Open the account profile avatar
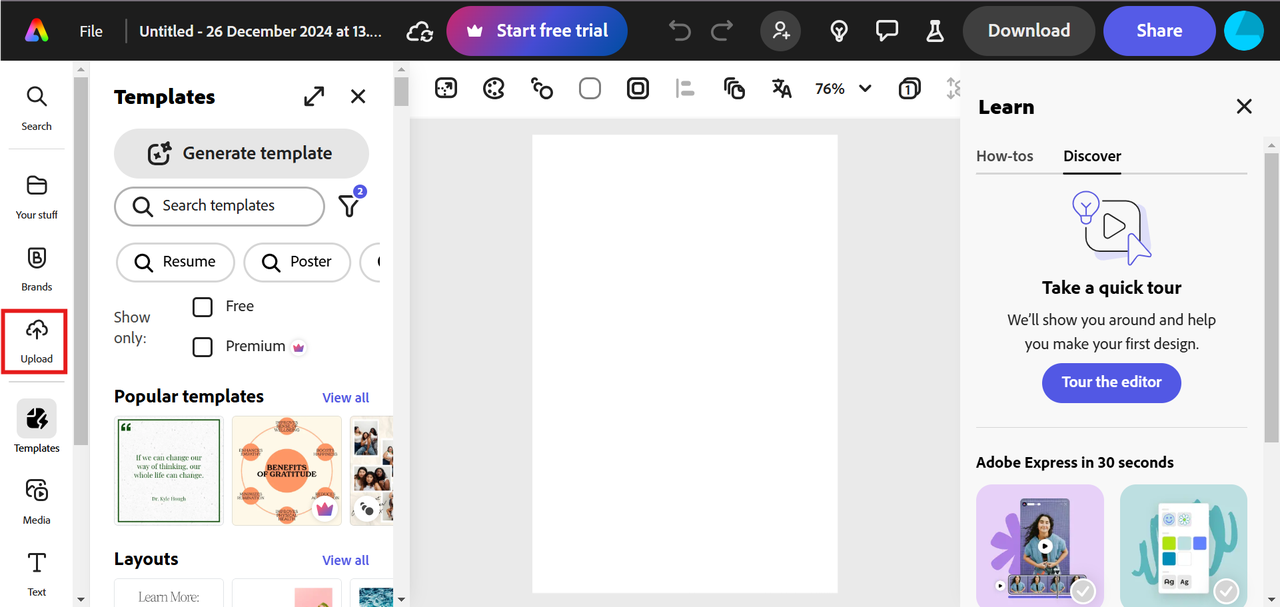 click(x=1244, y=31)
